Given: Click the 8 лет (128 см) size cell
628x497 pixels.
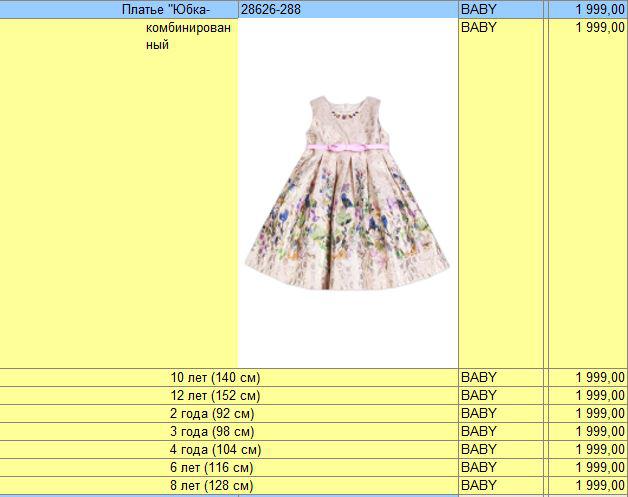Looking at the screenshot, I should tap(212, 485).
